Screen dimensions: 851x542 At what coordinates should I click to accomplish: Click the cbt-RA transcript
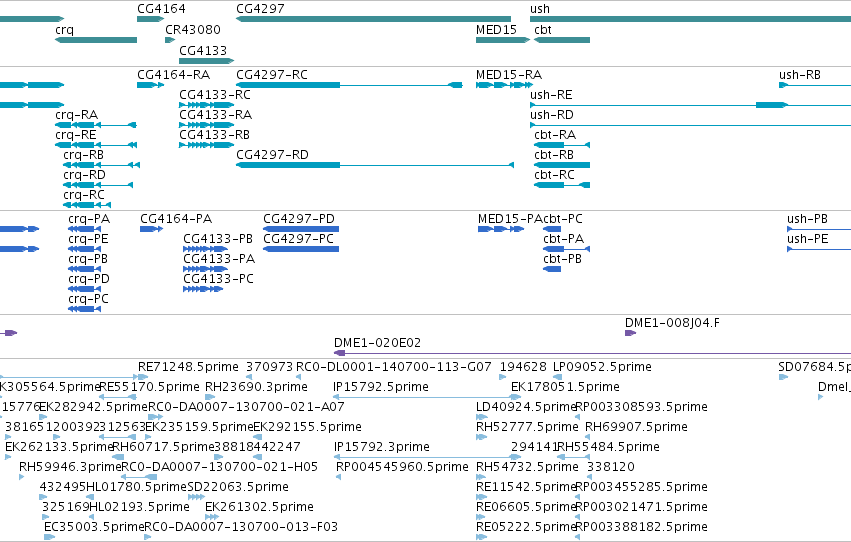562,145
